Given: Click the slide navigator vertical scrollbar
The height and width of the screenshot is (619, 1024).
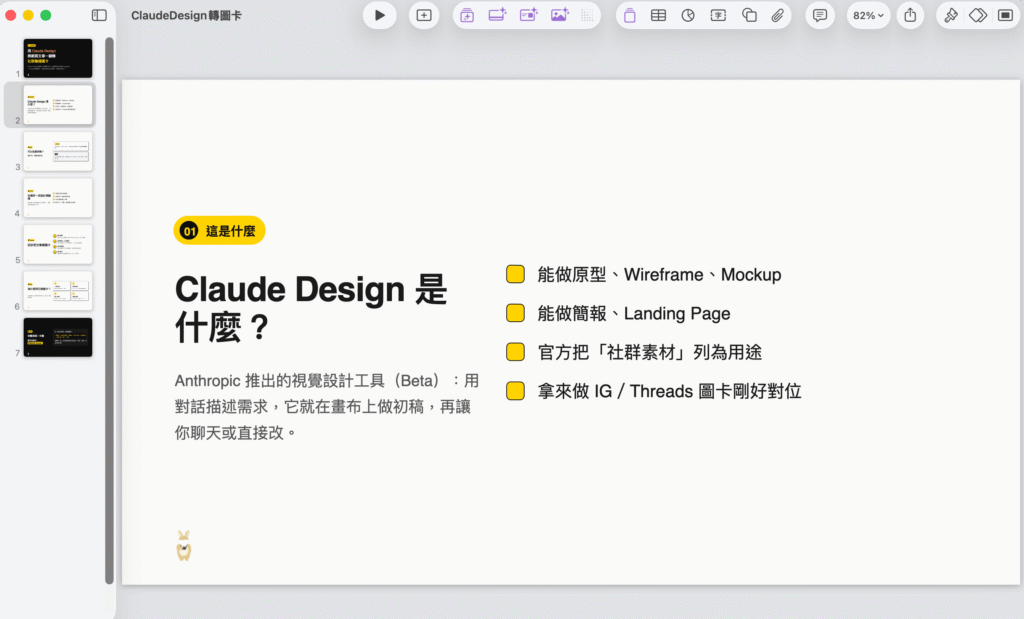Looking at the screenshot, I should point(109,310).
